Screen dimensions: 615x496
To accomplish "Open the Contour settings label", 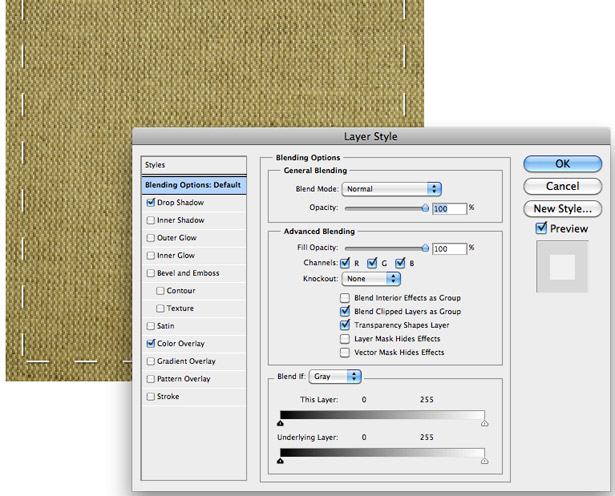I will click(x=181, y=291).
